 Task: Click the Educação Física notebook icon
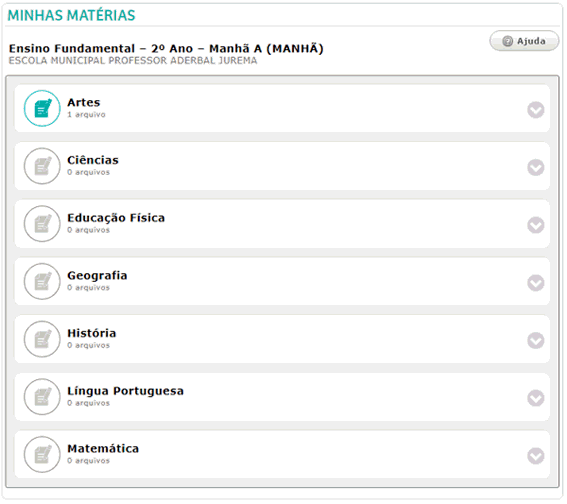tap(42, 224)
